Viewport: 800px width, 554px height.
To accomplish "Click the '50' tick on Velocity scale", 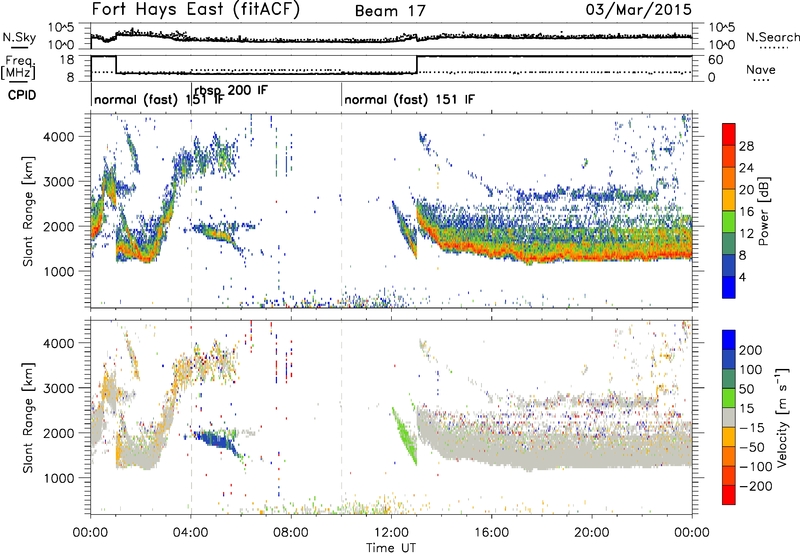I will coord(746,389).
